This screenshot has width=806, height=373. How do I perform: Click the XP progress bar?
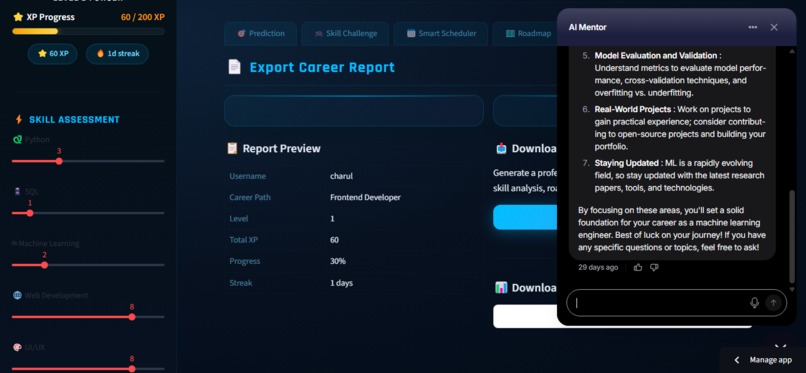tap(88, 31)
